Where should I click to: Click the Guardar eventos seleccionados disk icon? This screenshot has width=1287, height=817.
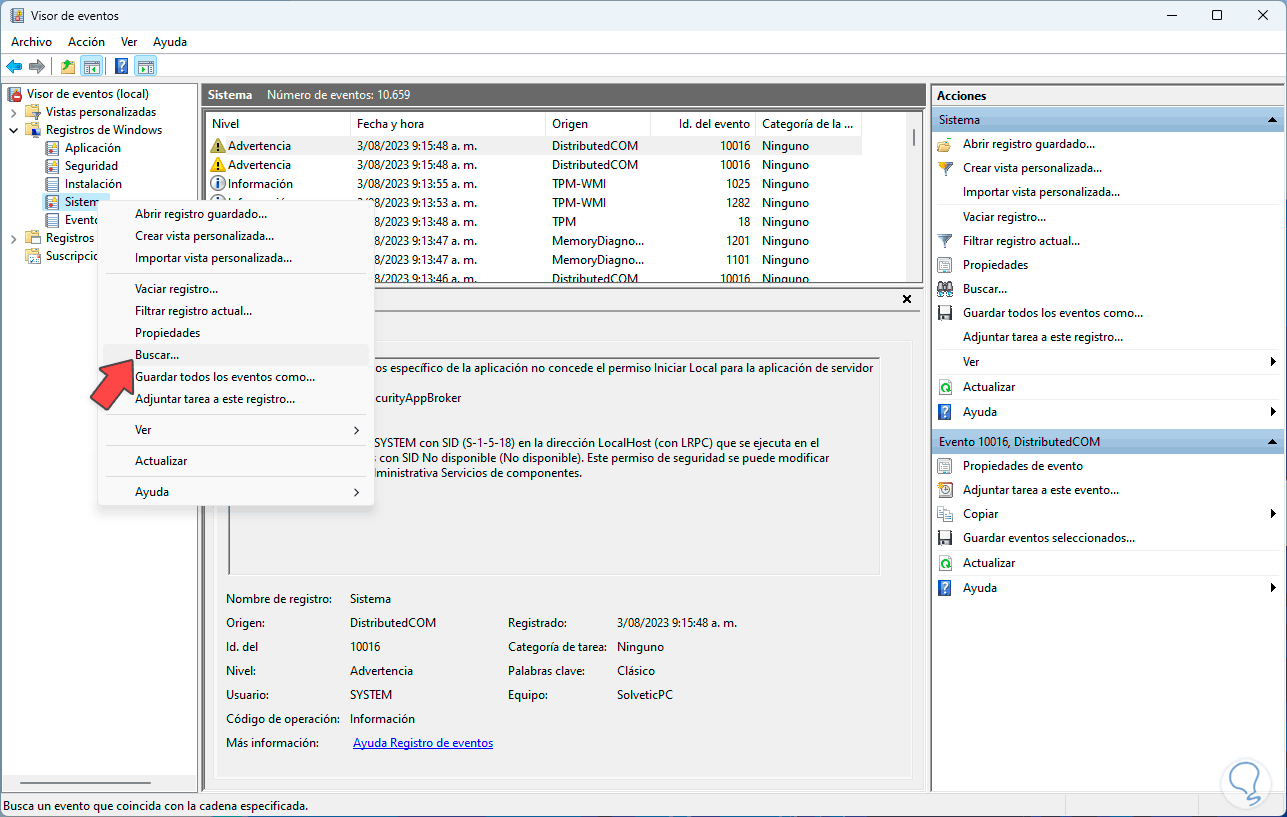[945, 538]
